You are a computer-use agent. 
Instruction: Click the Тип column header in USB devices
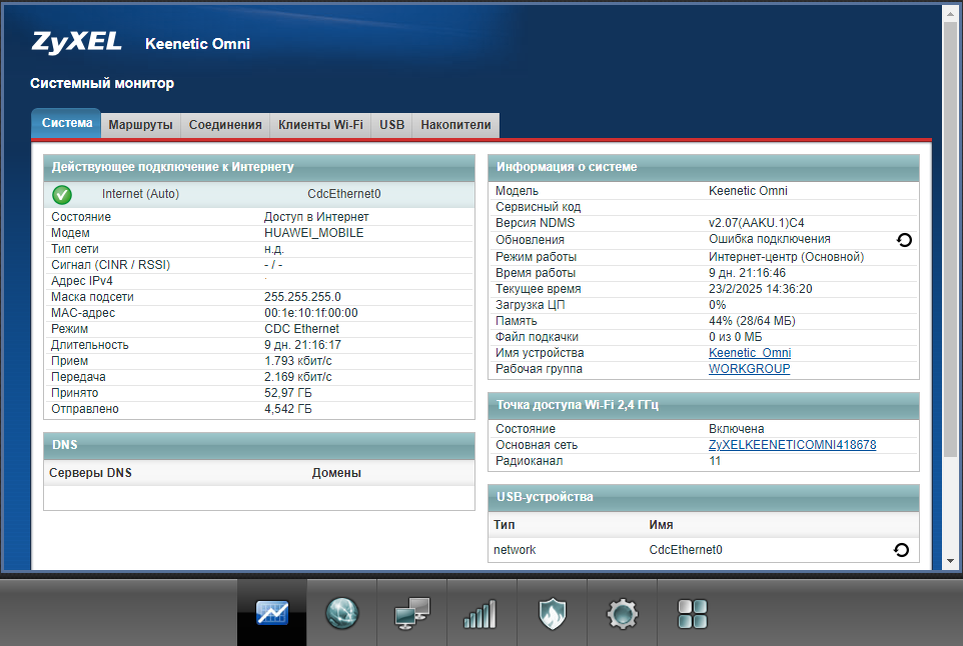[x=504, y=525]
